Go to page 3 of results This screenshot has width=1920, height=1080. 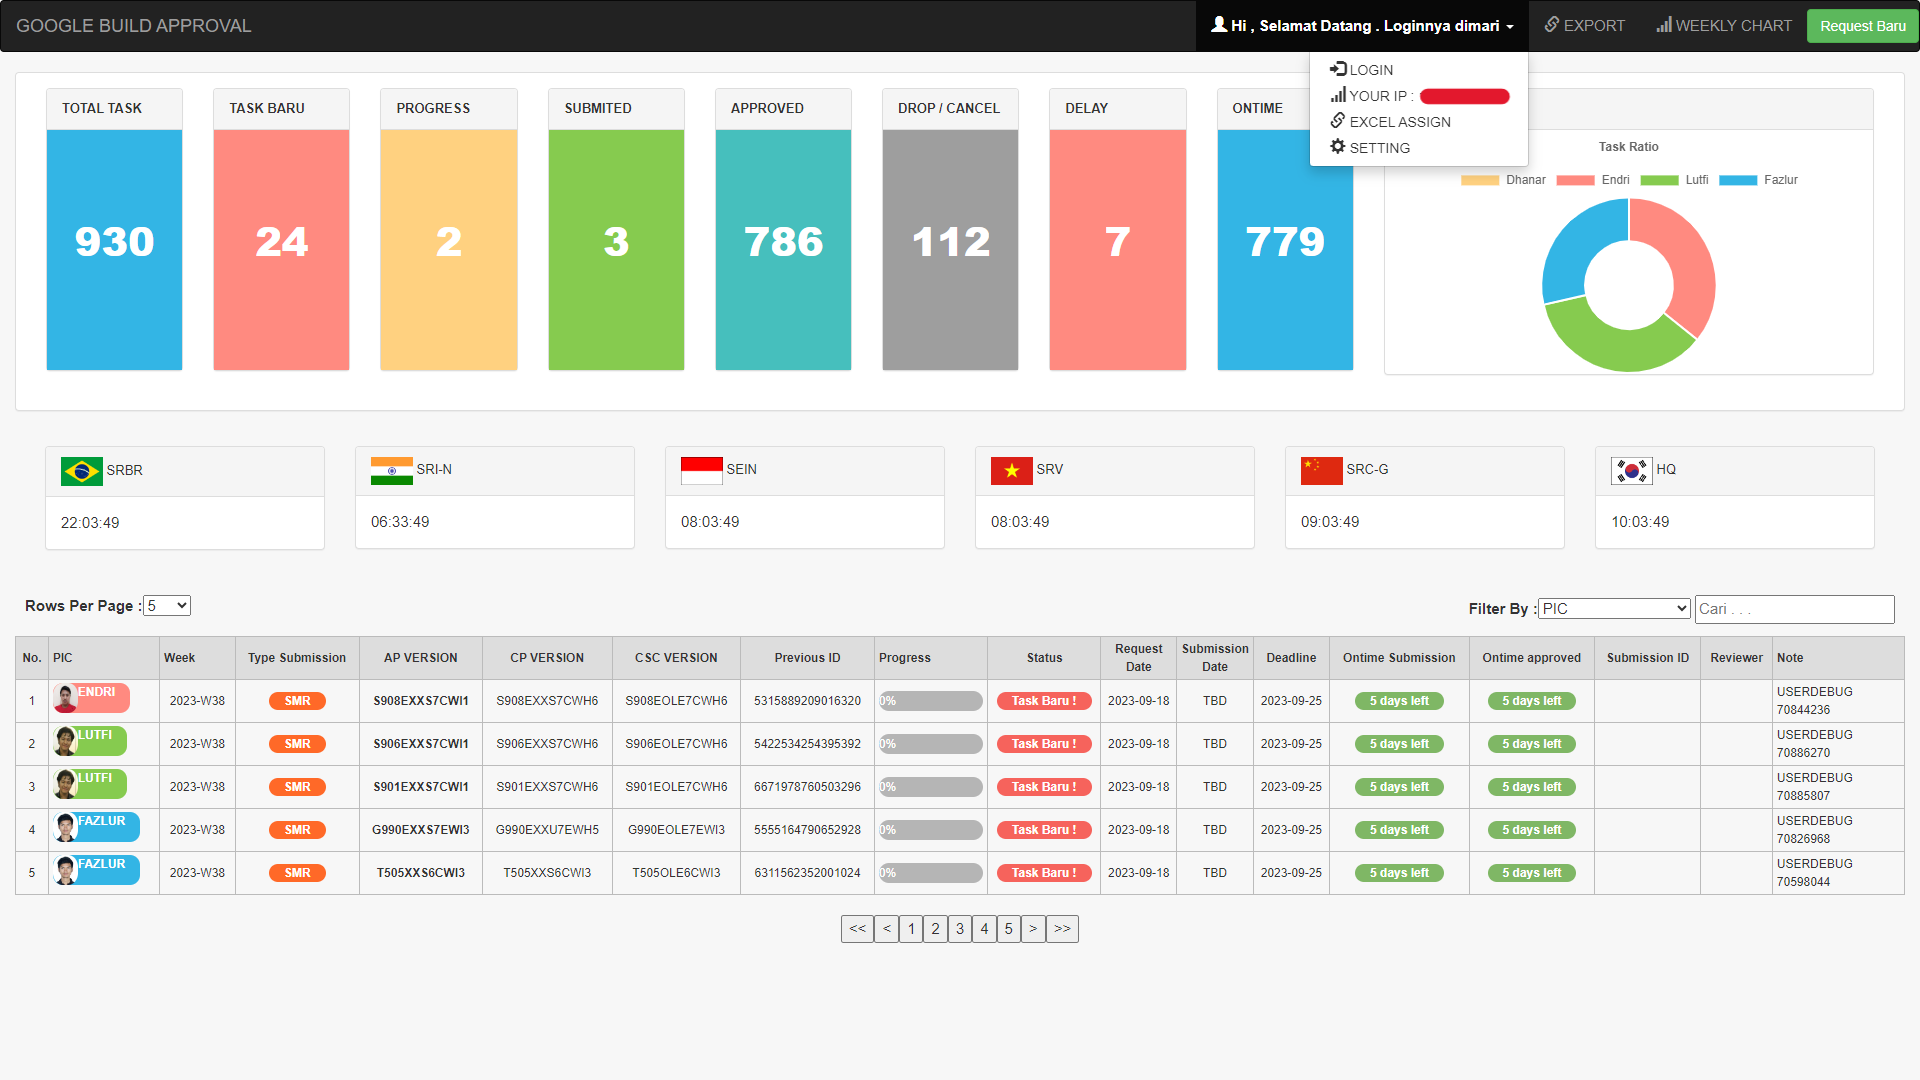coord(959,928)
